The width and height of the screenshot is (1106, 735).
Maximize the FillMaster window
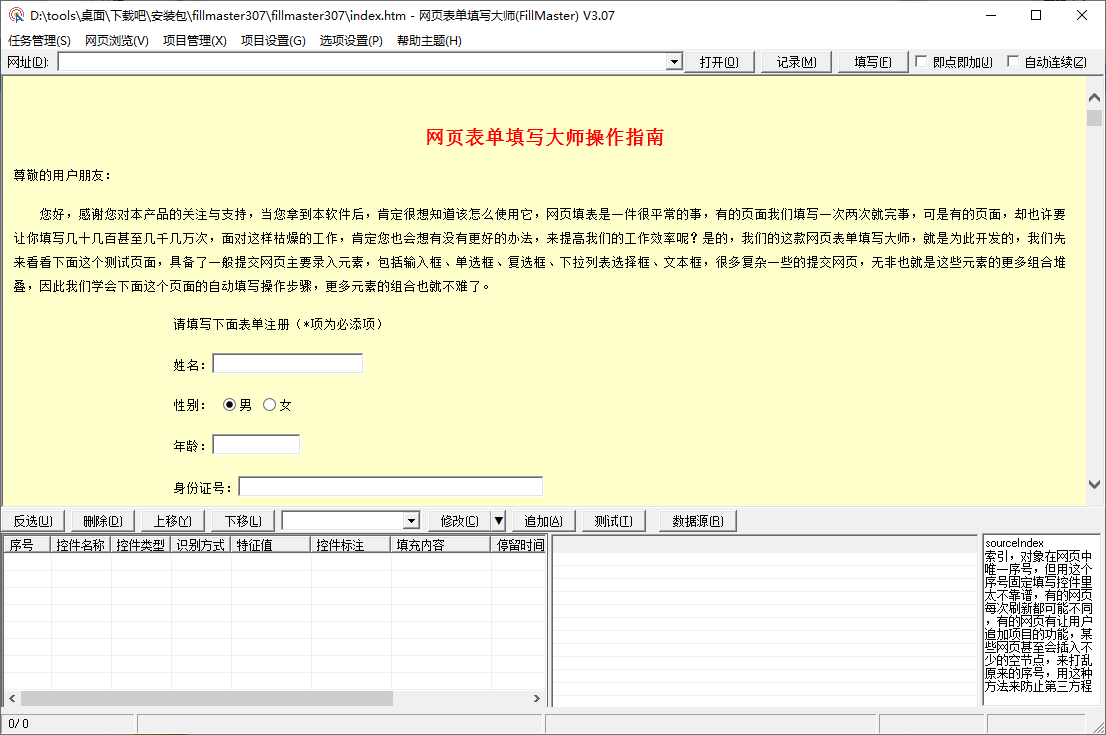1036,16
